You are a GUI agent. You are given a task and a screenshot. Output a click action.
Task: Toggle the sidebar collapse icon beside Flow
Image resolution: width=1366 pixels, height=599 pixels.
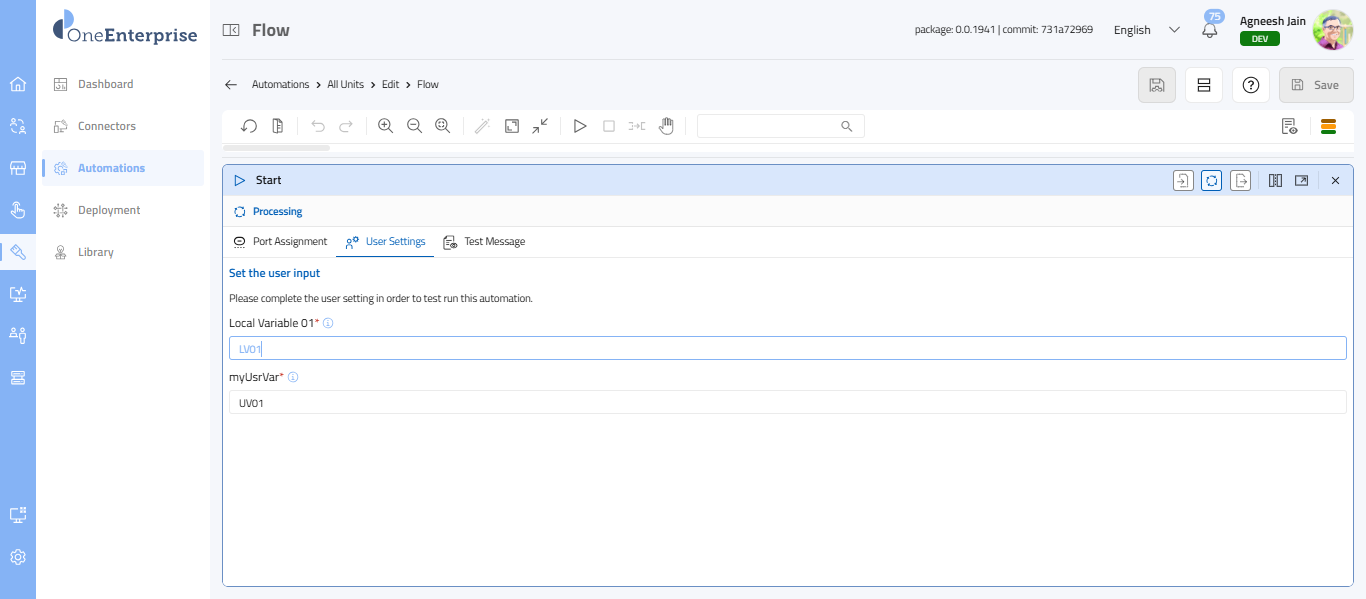pos(231,30)
